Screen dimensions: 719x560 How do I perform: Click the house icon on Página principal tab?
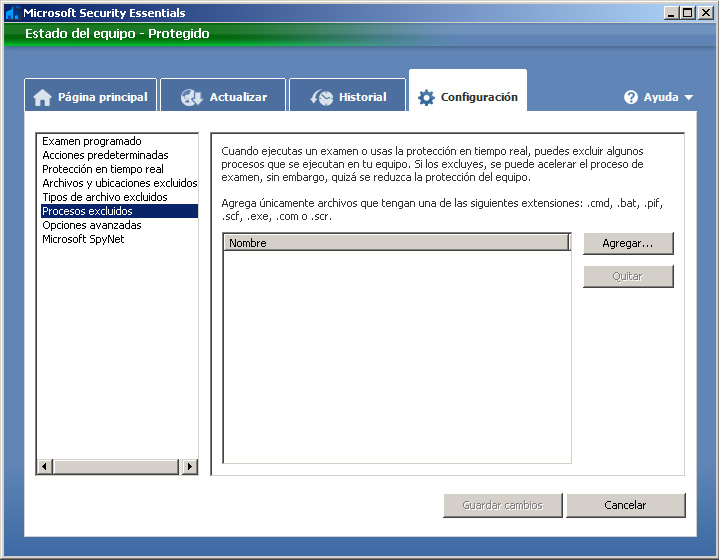tap(42, 98)
